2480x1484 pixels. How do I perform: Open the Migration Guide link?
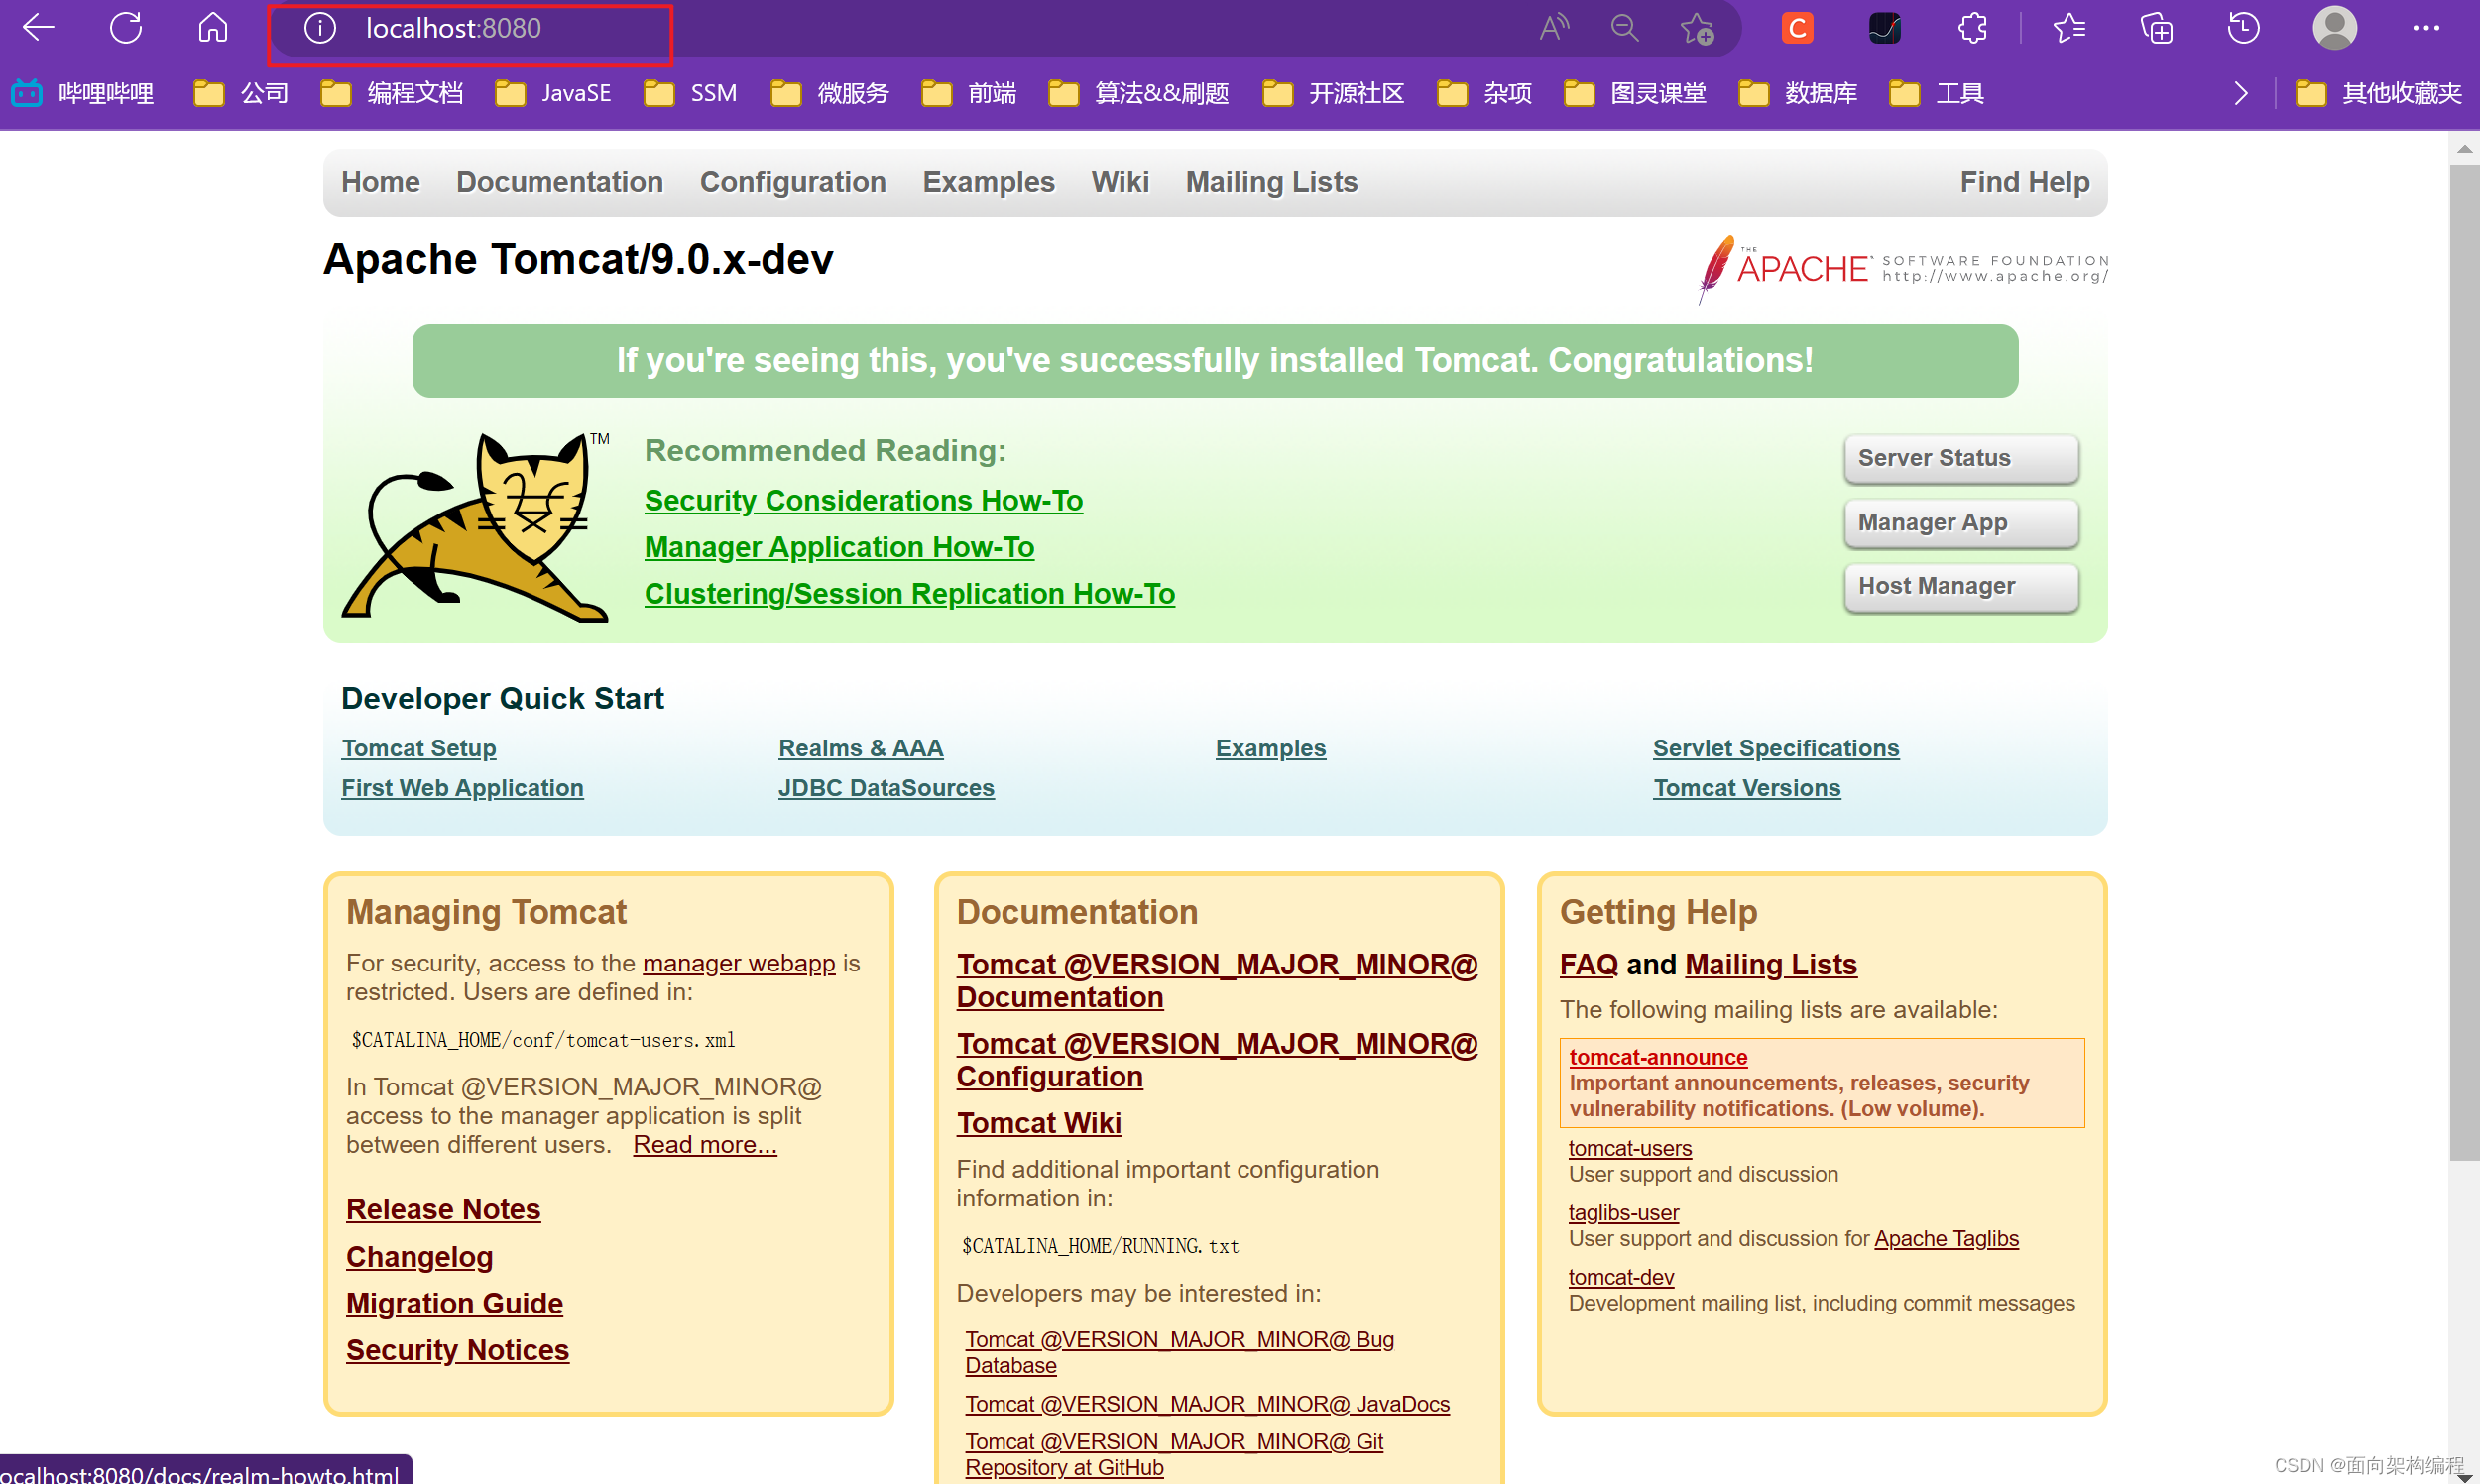point(454,1304)
